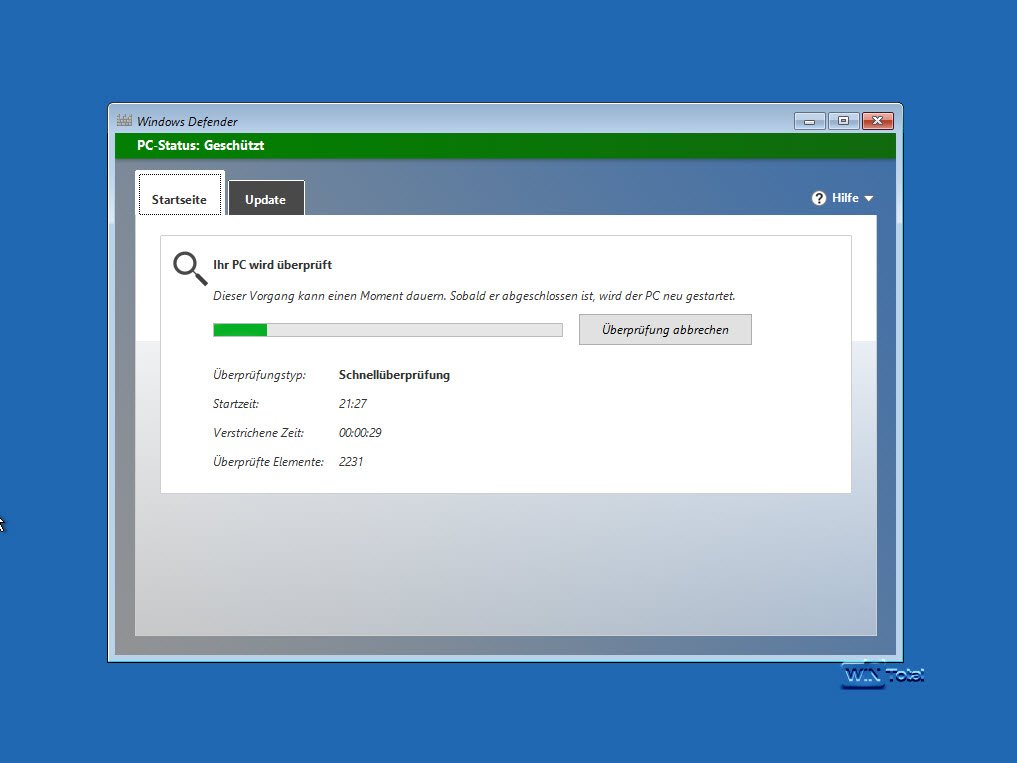
Task: Click the Startzeit label
Action: [236, 404]
